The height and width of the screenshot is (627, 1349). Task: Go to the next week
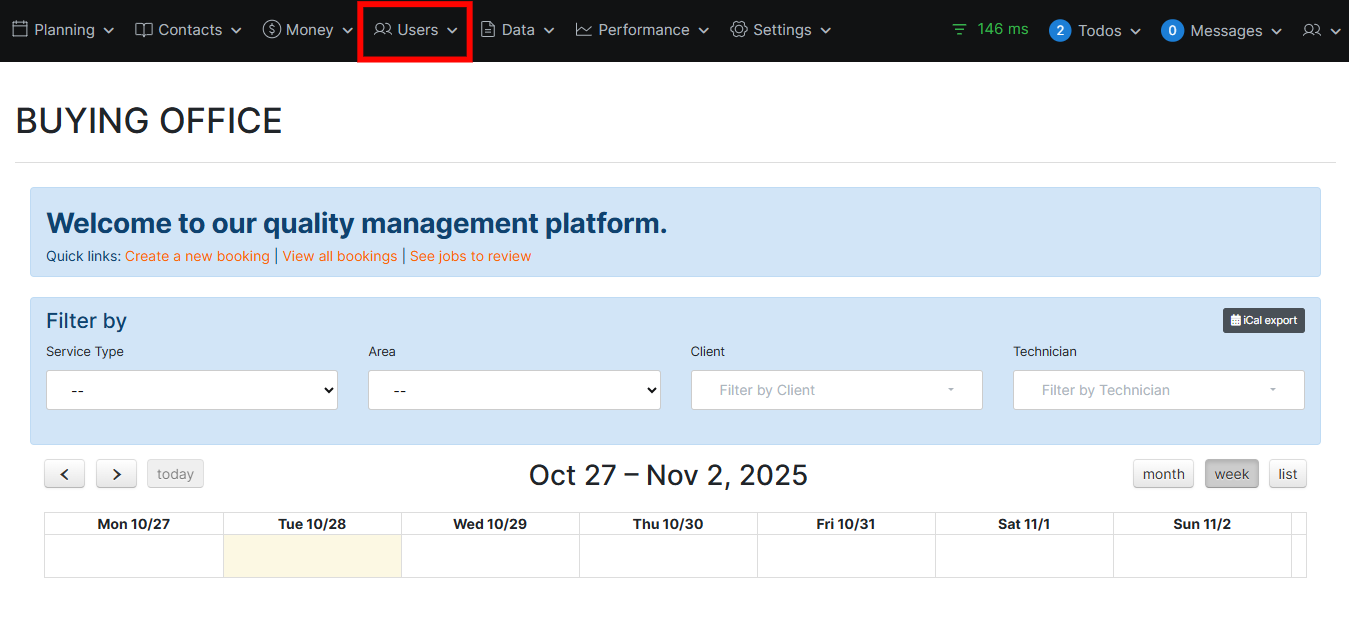click(116, 474)
